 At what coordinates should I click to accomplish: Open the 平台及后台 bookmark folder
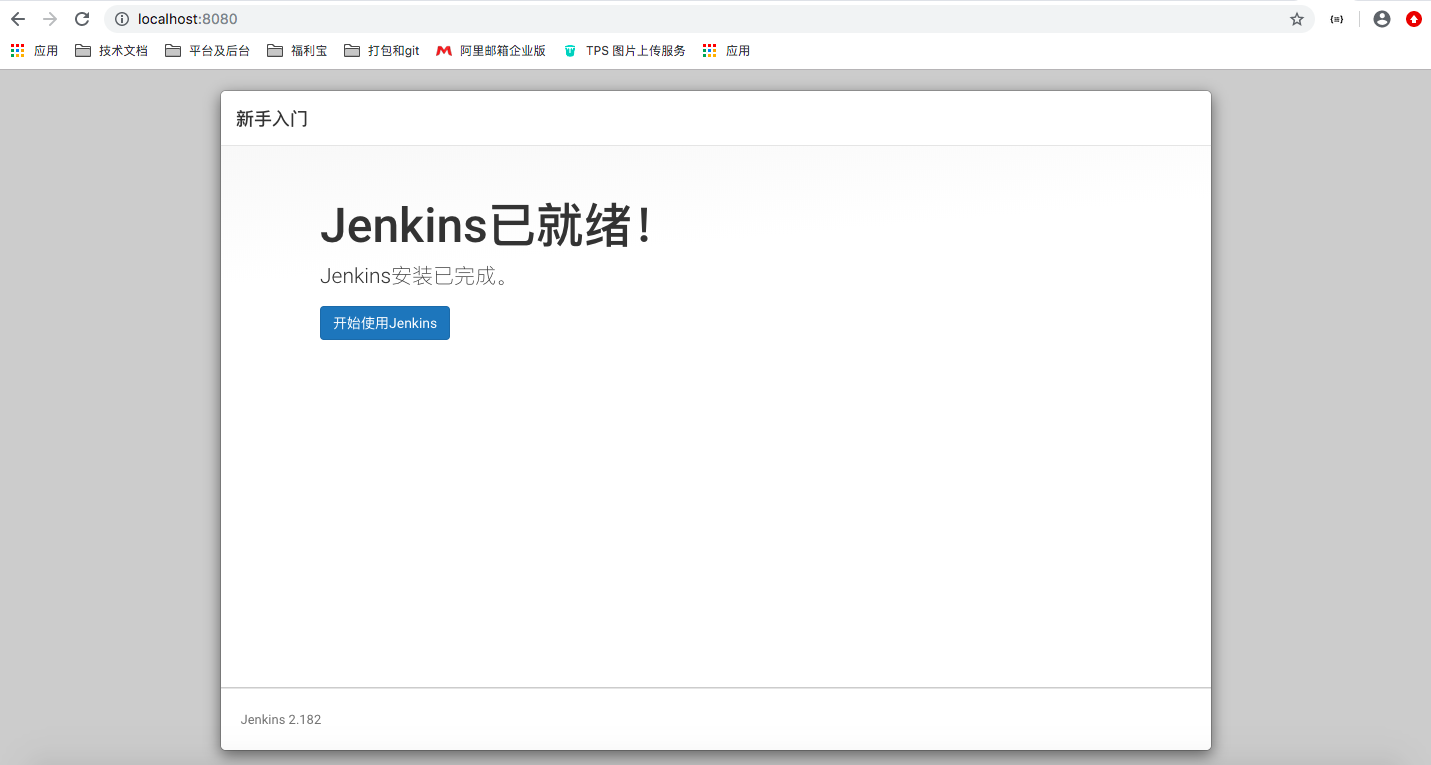pos(207,51)
